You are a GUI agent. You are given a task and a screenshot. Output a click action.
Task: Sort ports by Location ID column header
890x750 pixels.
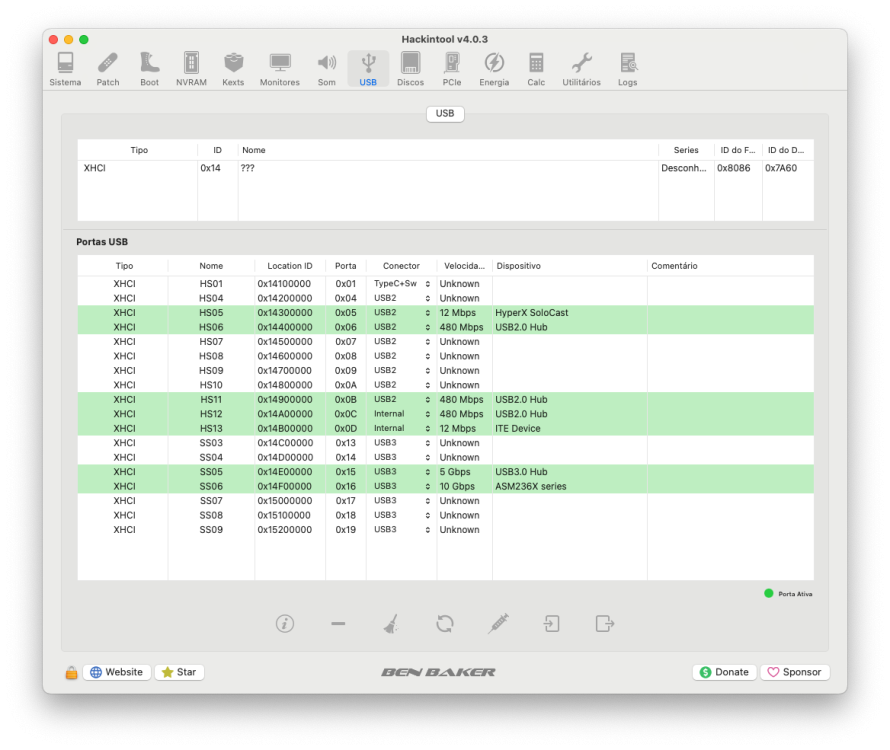289,266
